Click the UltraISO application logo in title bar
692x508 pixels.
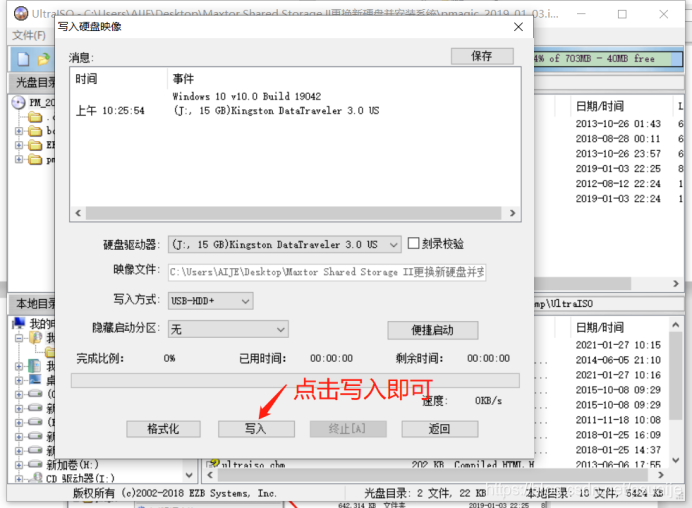pyautogui.click(x=21, y=14)
